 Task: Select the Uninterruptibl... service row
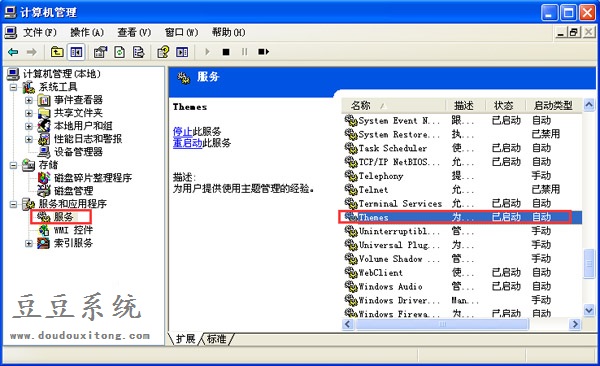point(462,231)
